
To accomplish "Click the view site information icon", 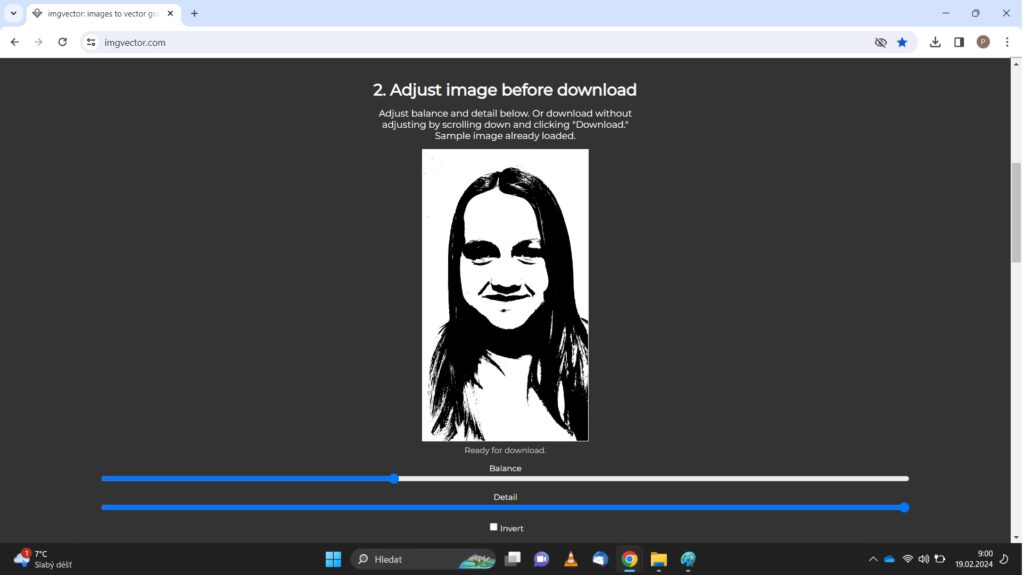I will (91, 42).
